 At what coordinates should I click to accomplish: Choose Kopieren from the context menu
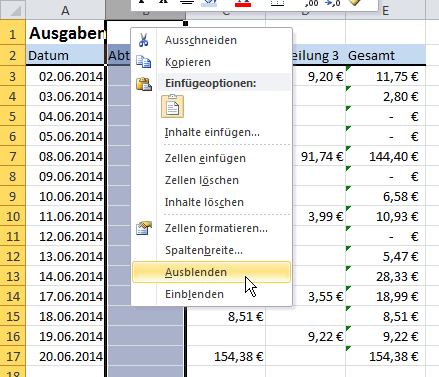tap(211, 62)
